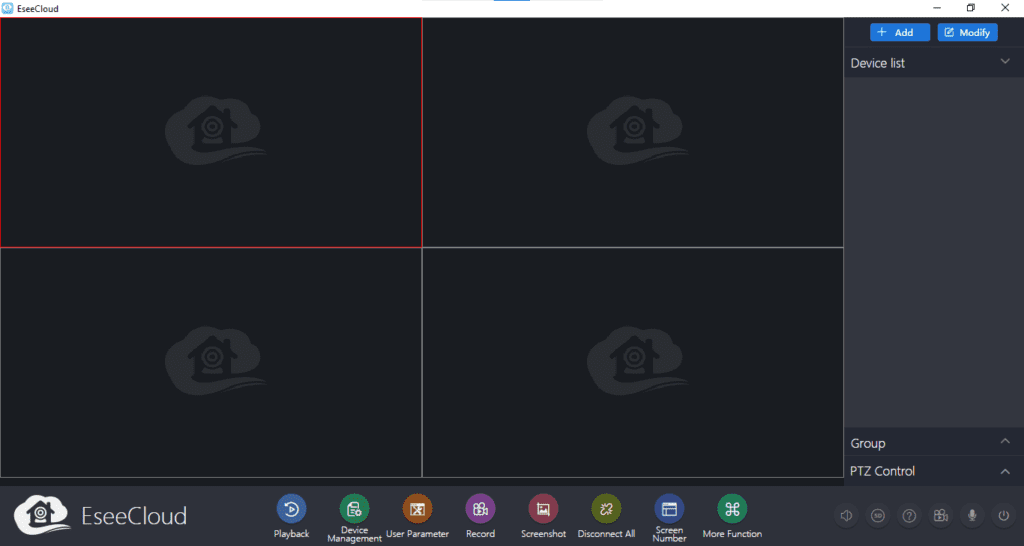This screenshot has height=546, width=1024.
Task: Click the Modify button
Action: click(967, 32)
